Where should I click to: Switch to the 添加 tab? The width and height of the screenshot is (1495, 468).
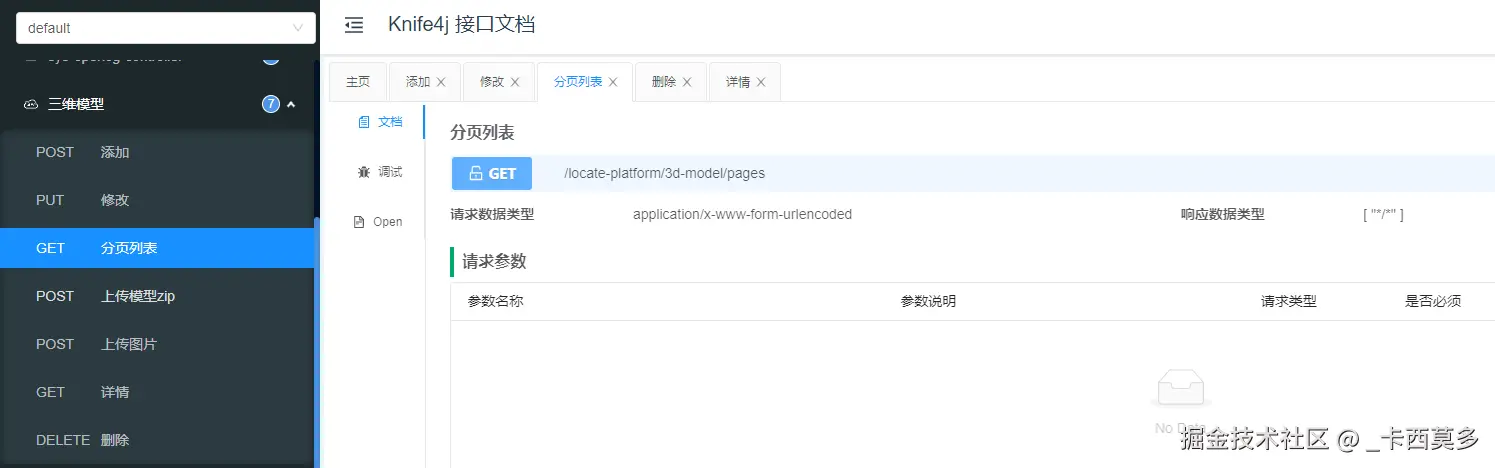coord(418,82)
